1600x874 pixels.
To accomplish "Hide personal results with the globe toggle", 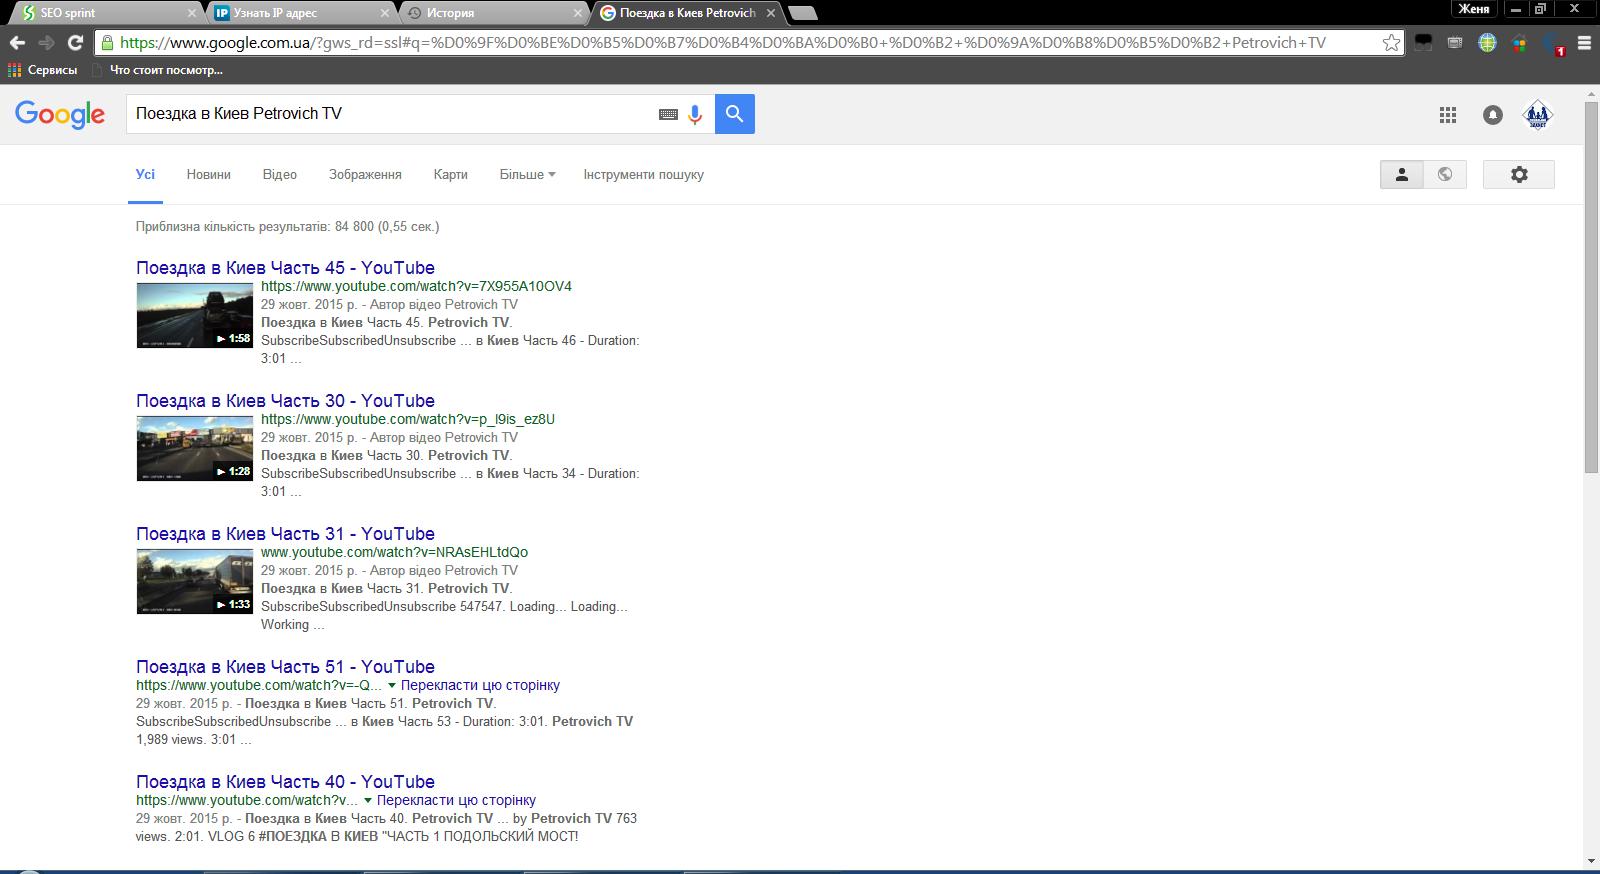I will point(1445,174).
